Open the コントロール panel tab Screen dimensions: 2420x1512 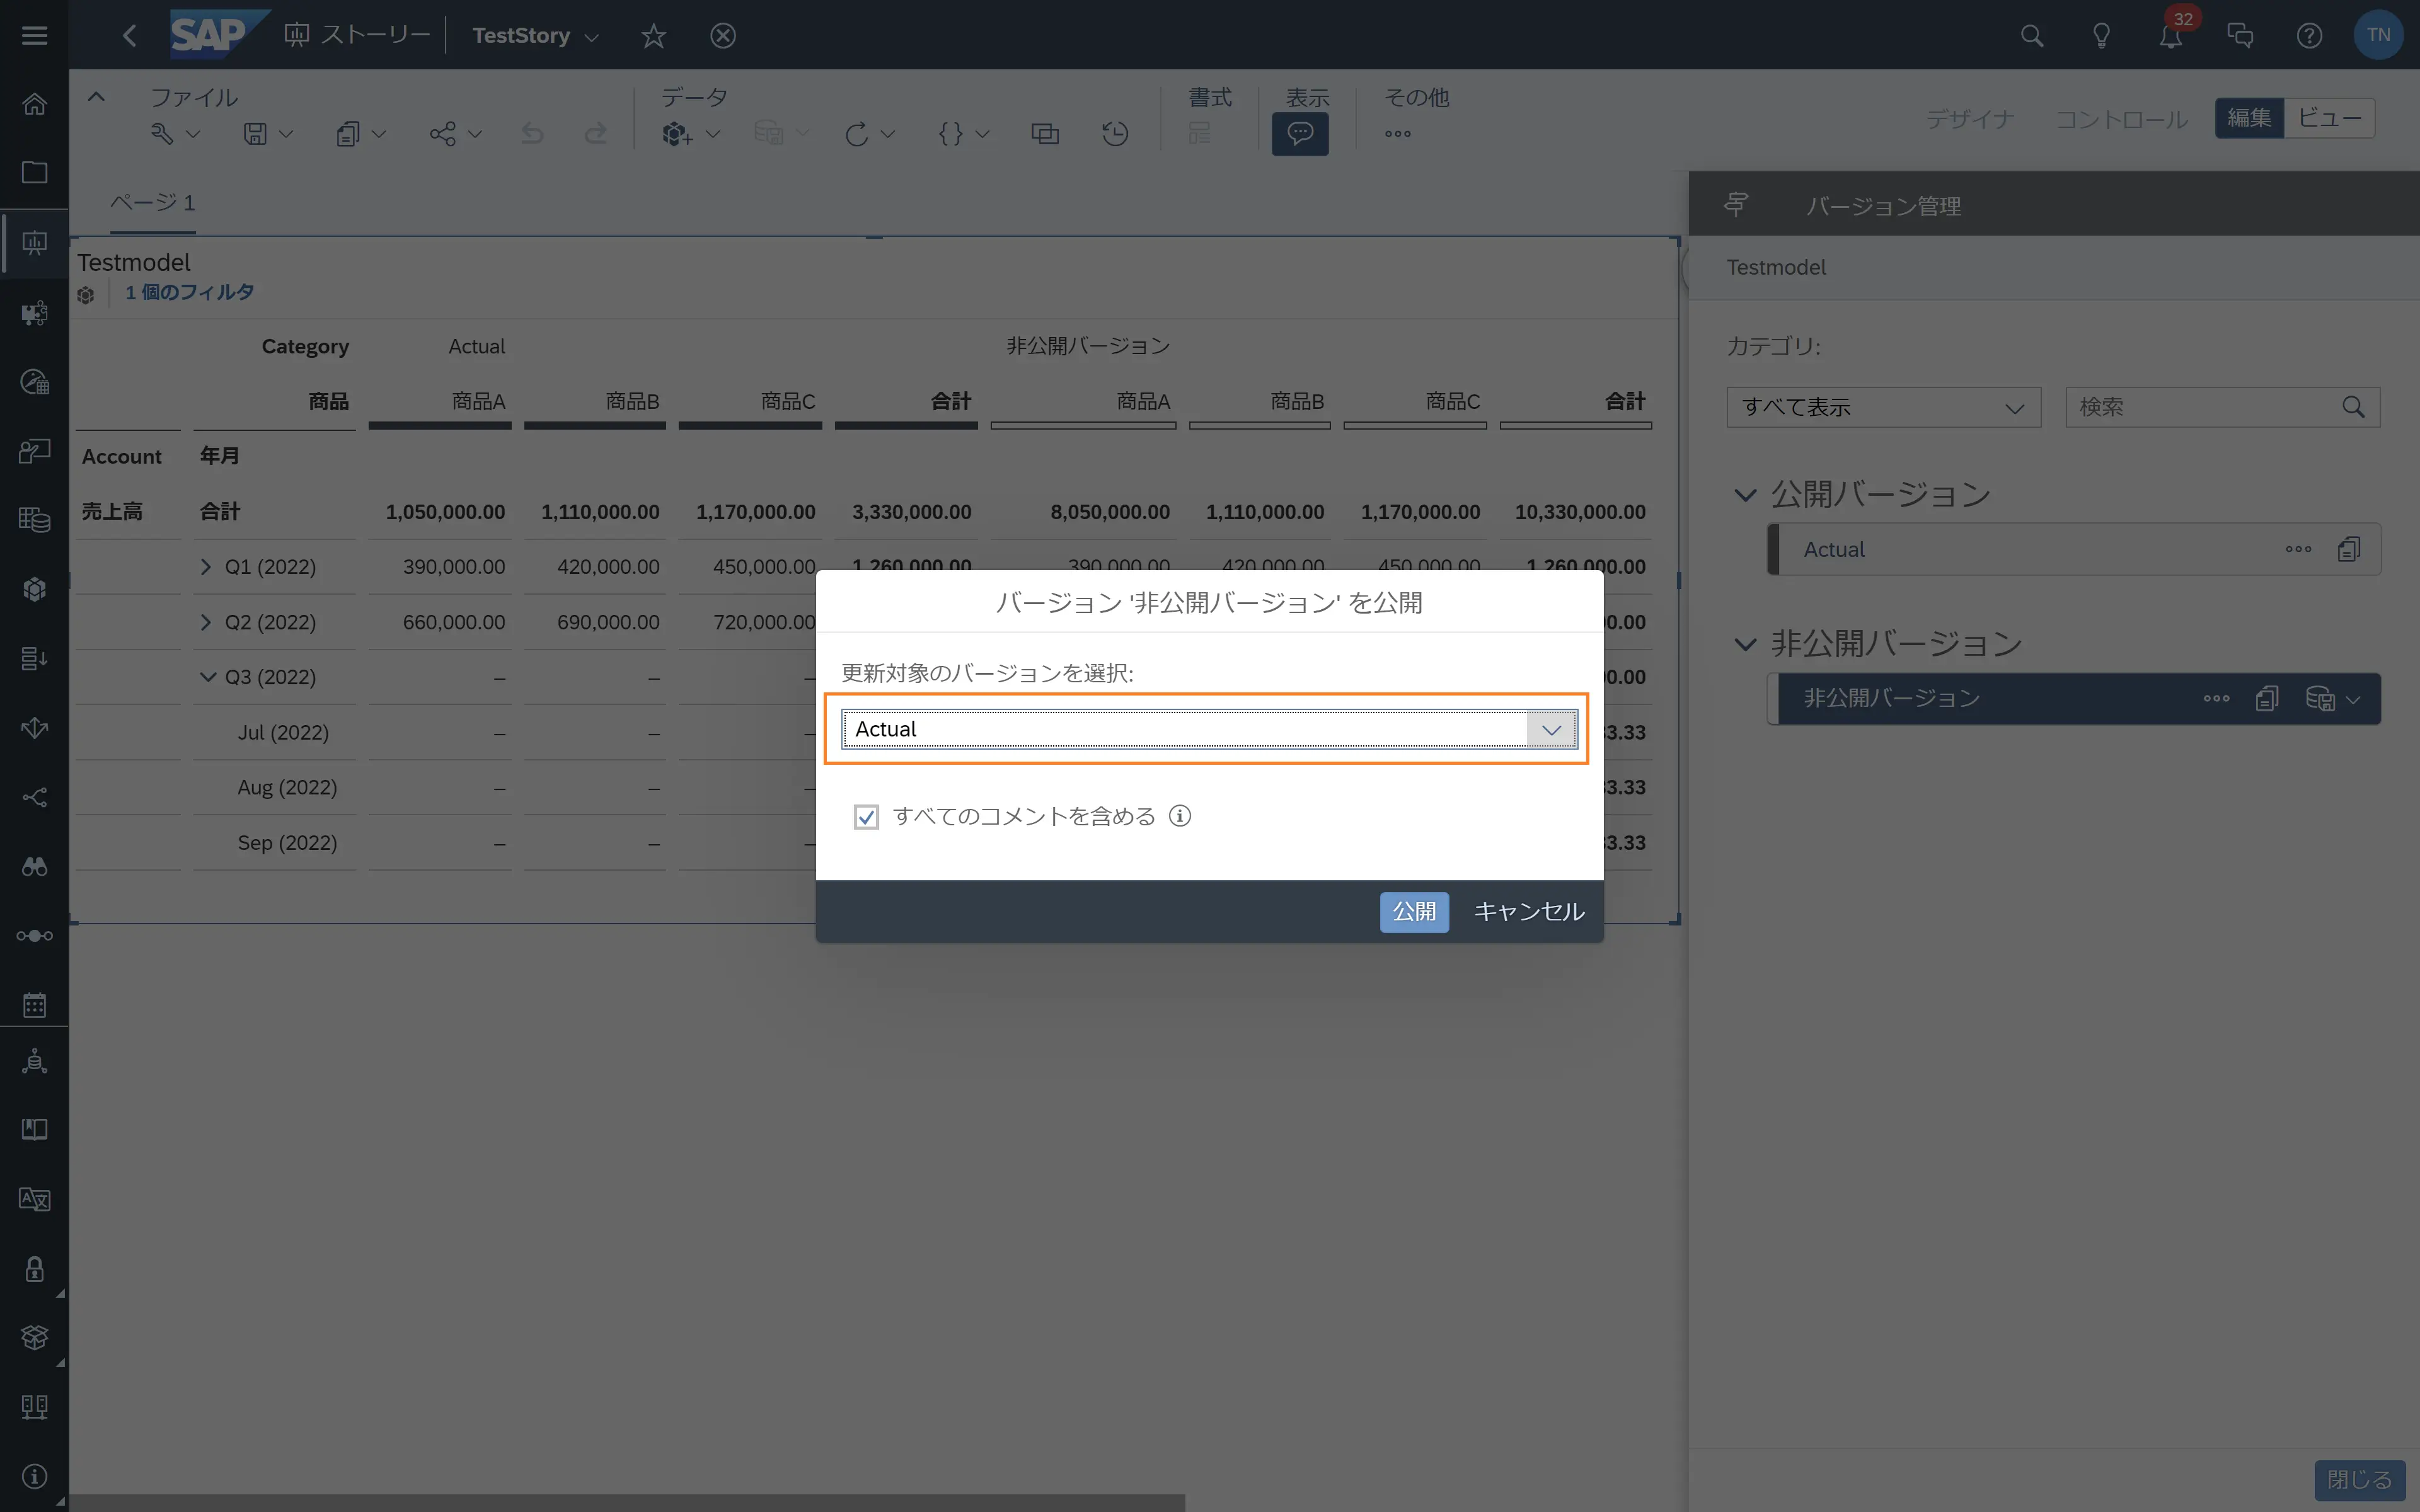2121,119
